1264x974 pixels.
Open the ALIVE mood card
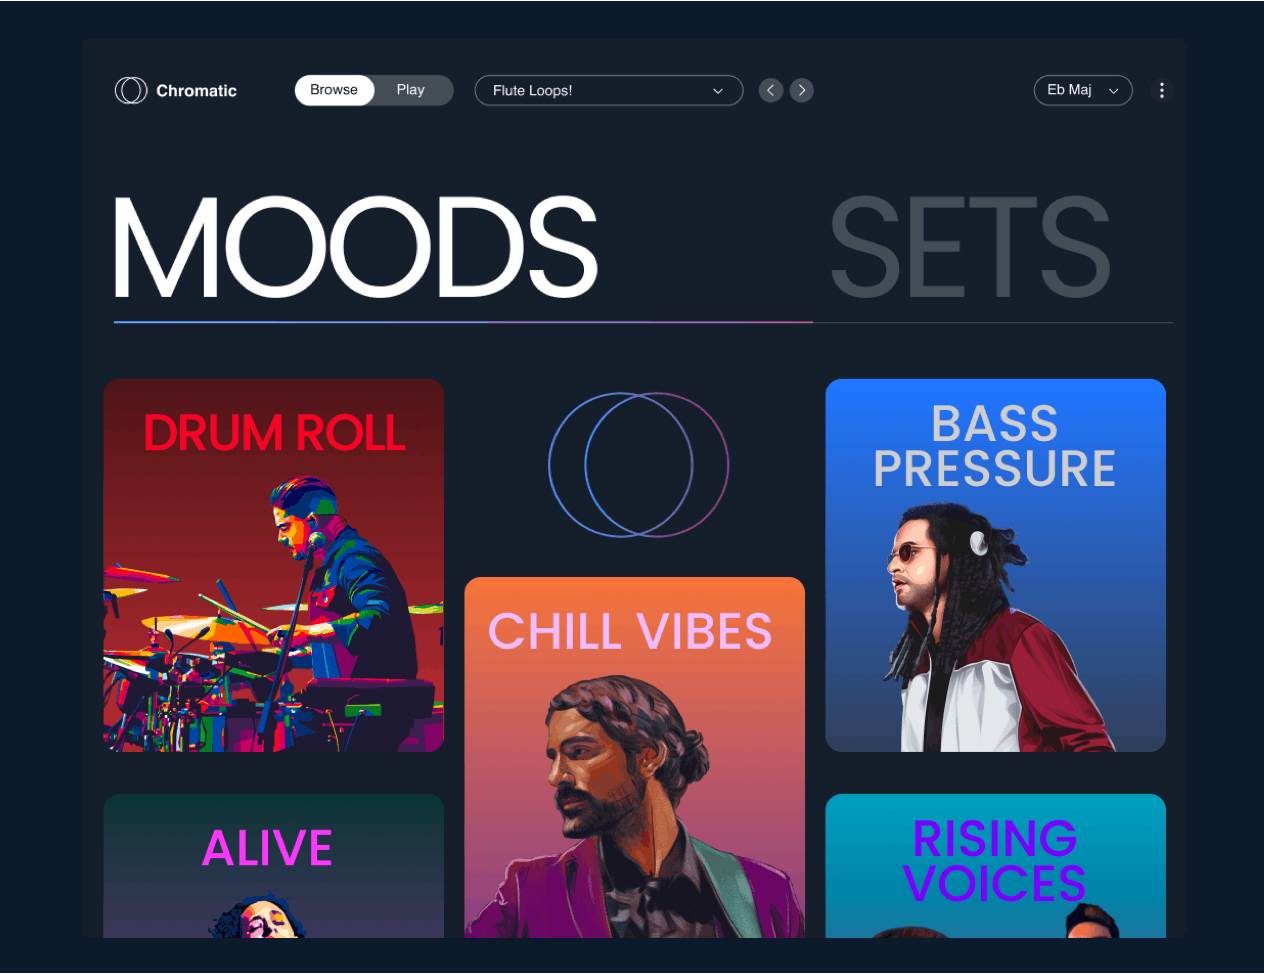point(274,866)
